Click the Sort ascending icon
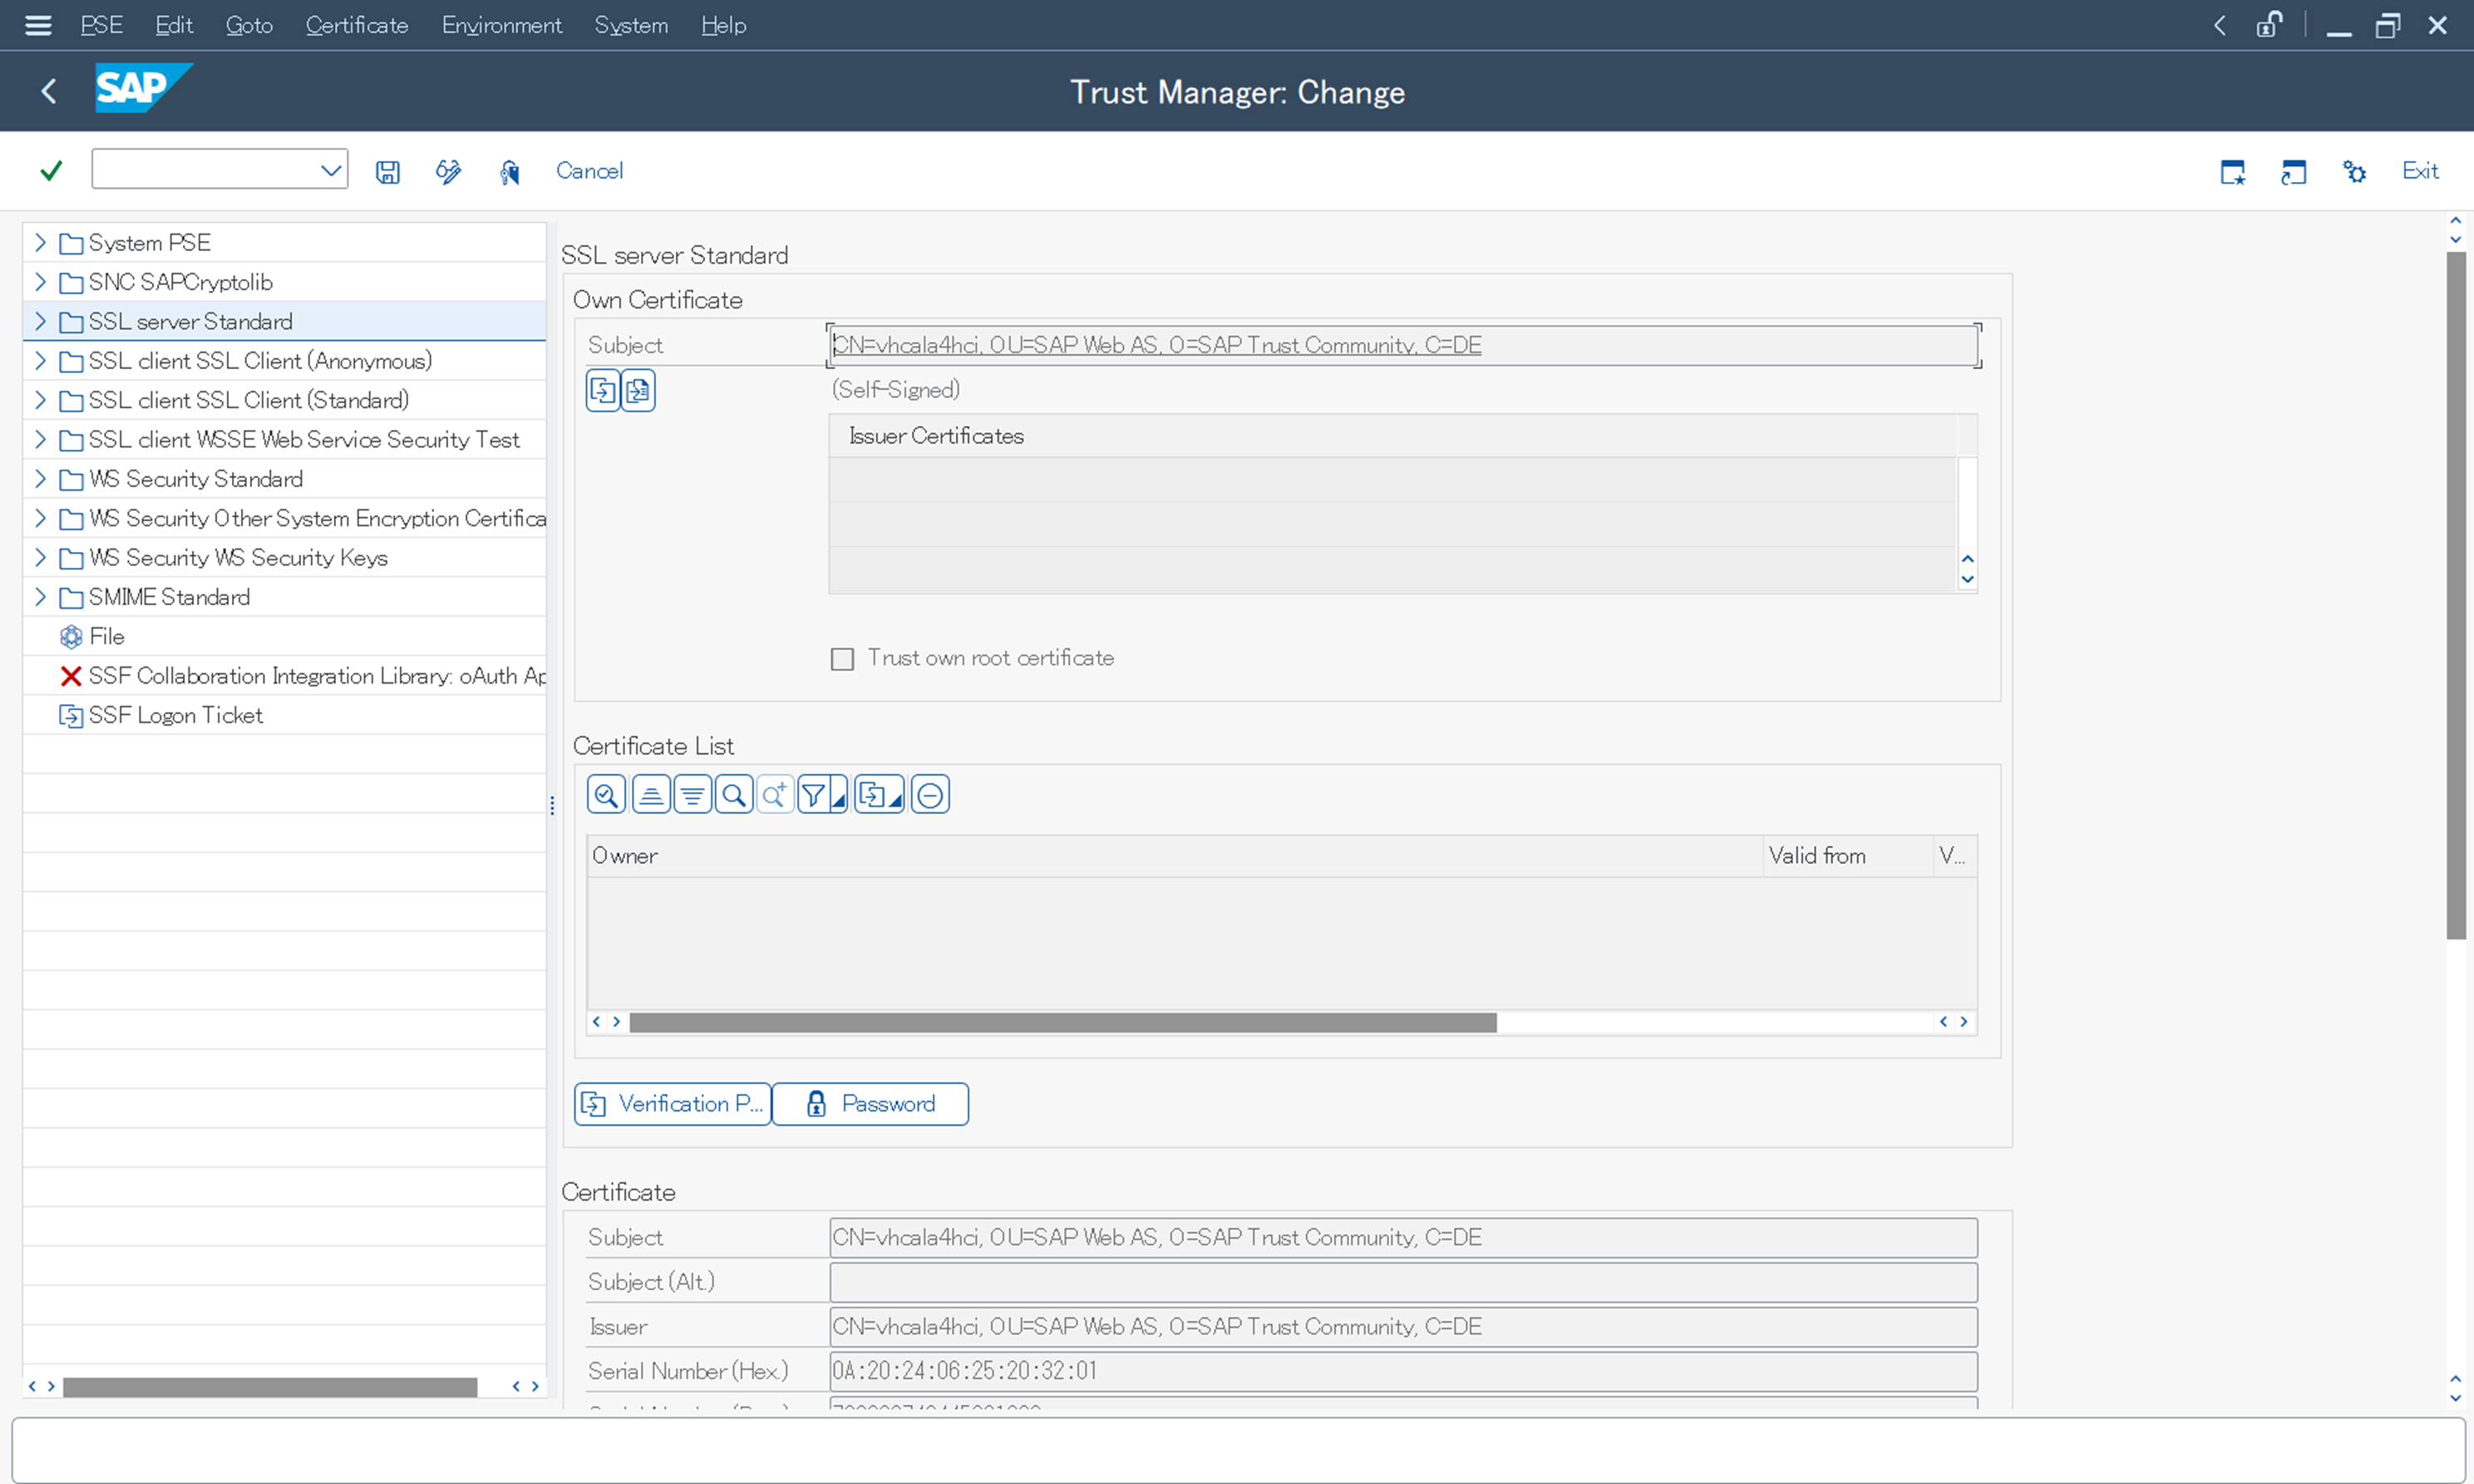 (651, 795)
